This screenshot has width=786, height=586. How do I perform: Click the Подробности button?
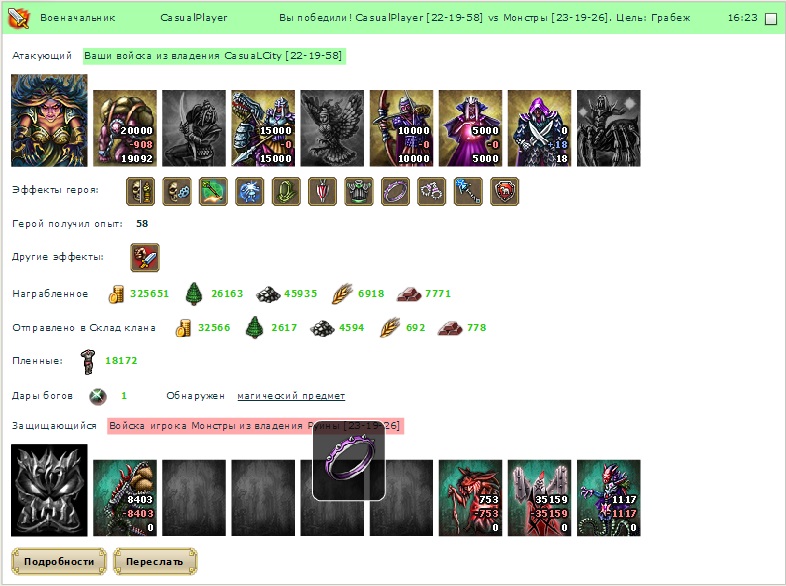[59, 561]
